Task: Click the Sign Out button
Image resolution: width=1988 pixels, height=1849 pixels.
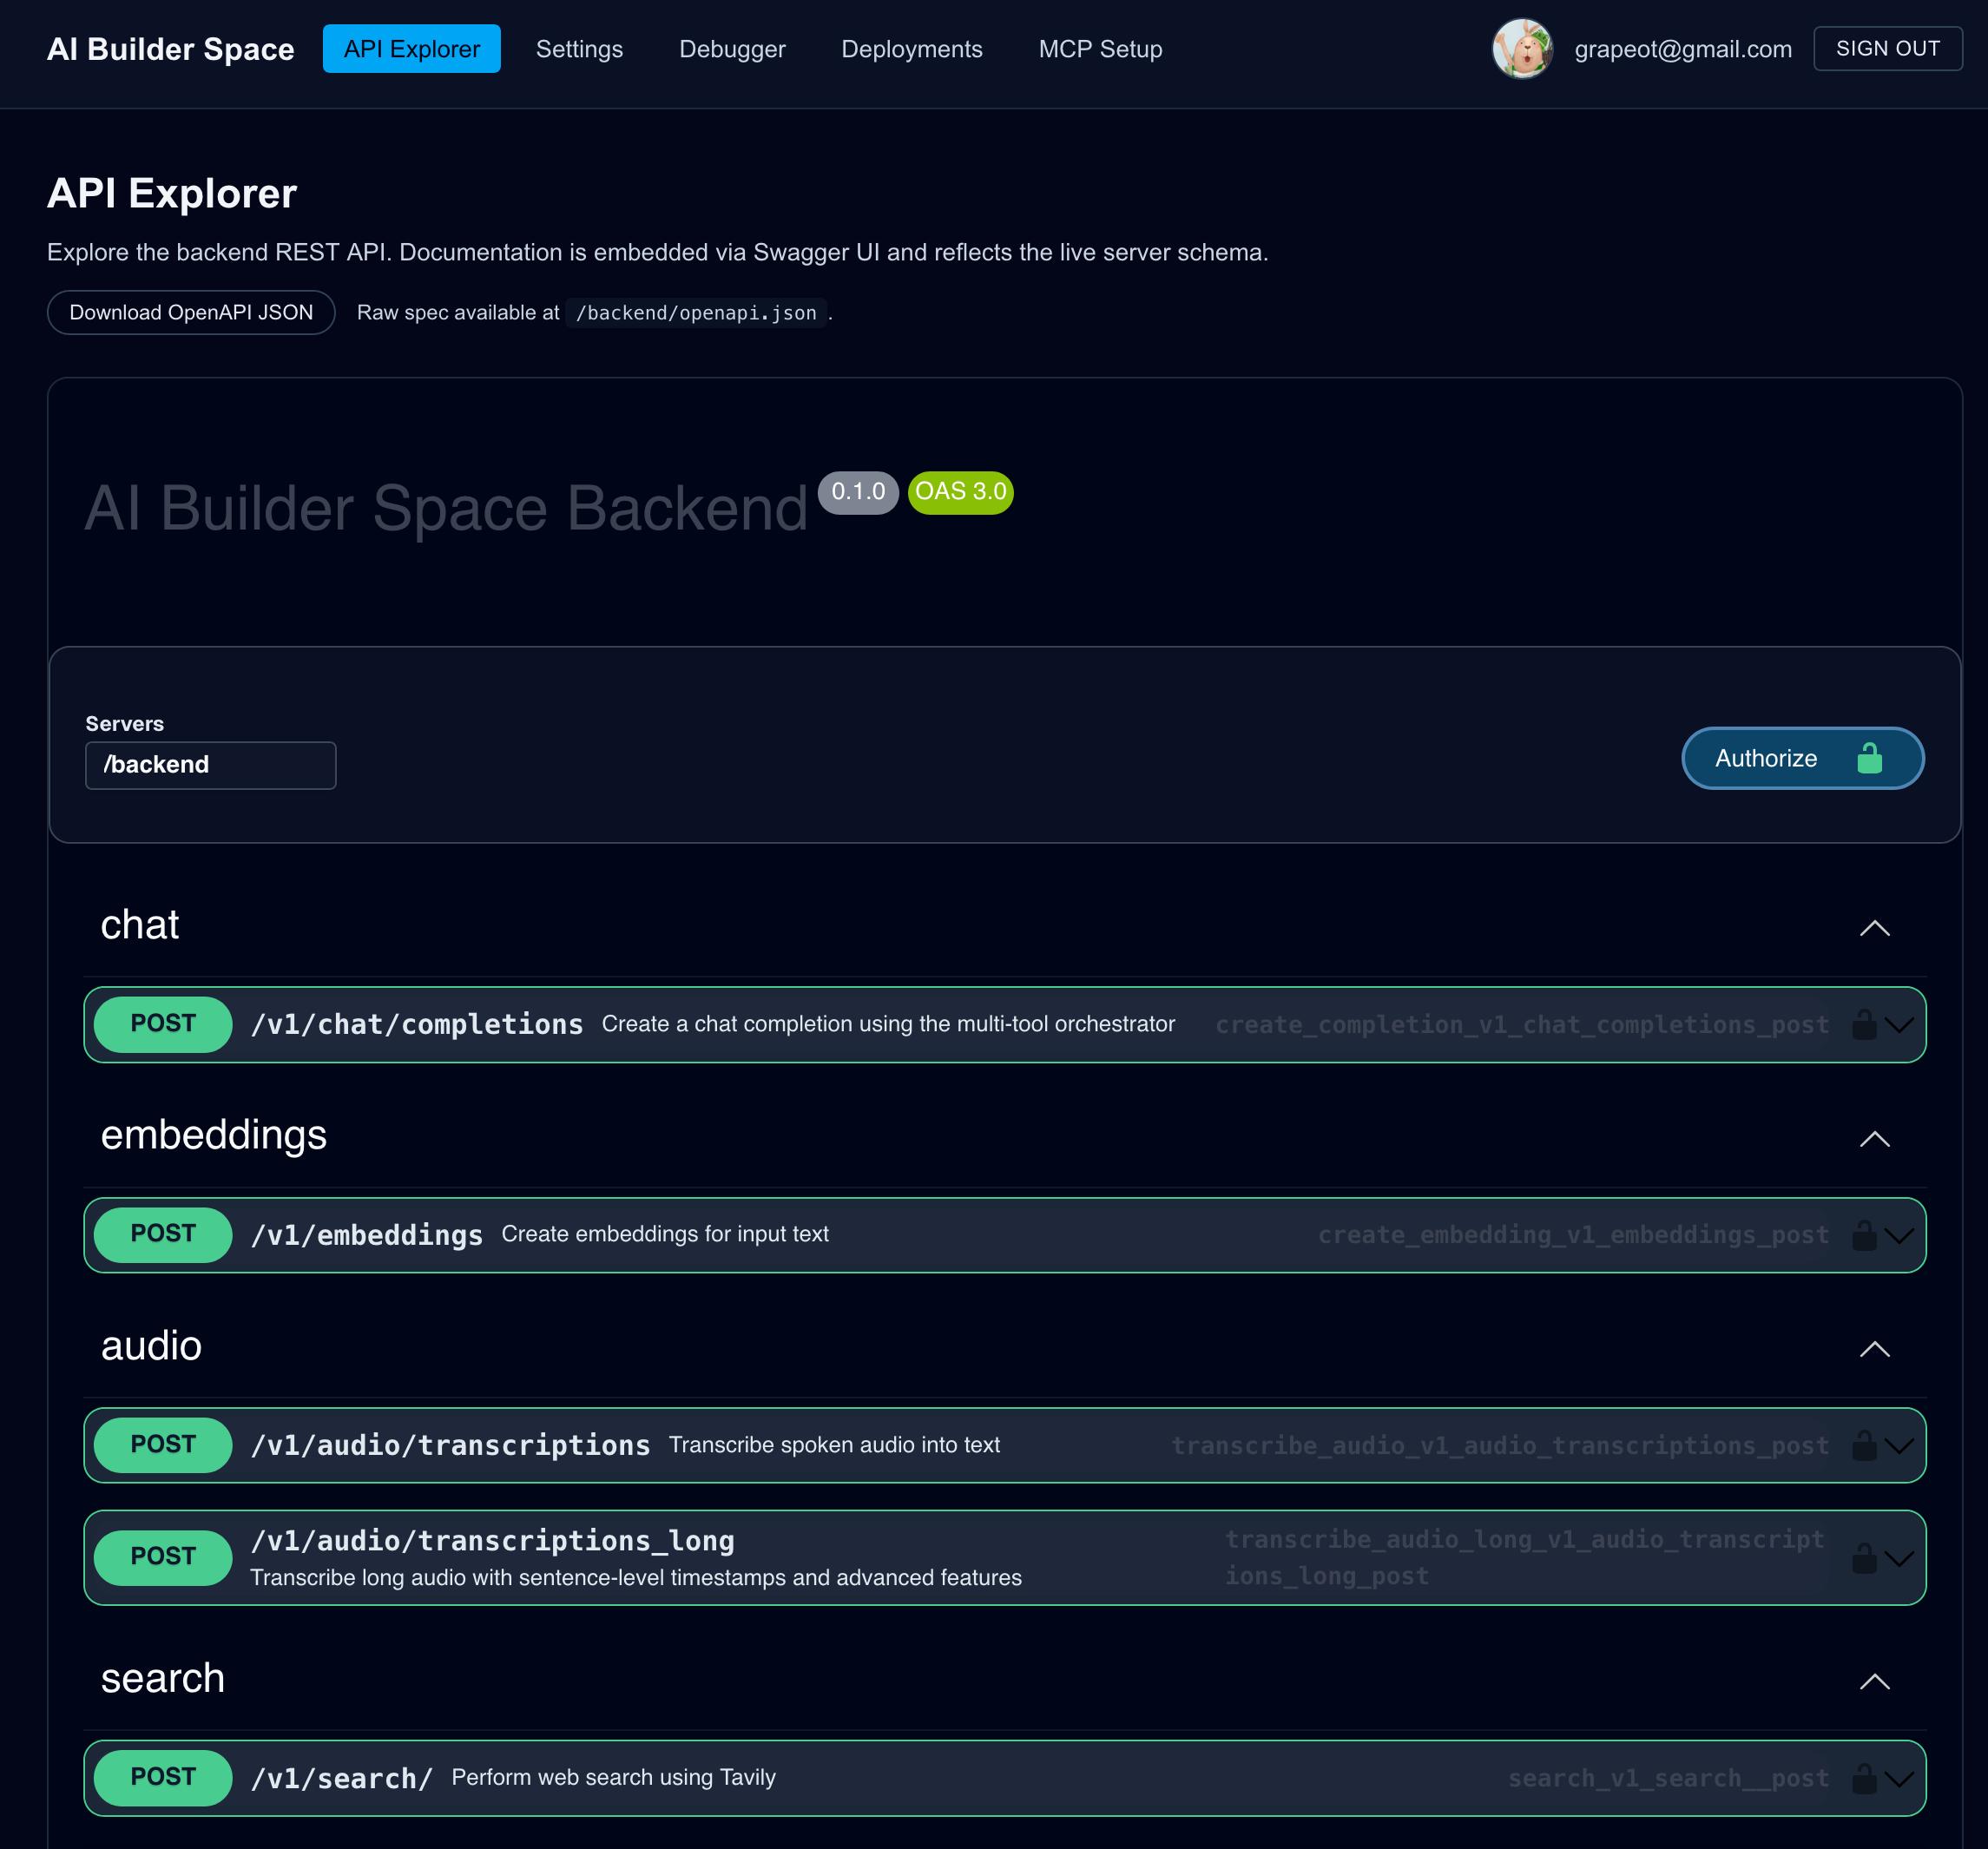Action: click(x=1886, y=47)
